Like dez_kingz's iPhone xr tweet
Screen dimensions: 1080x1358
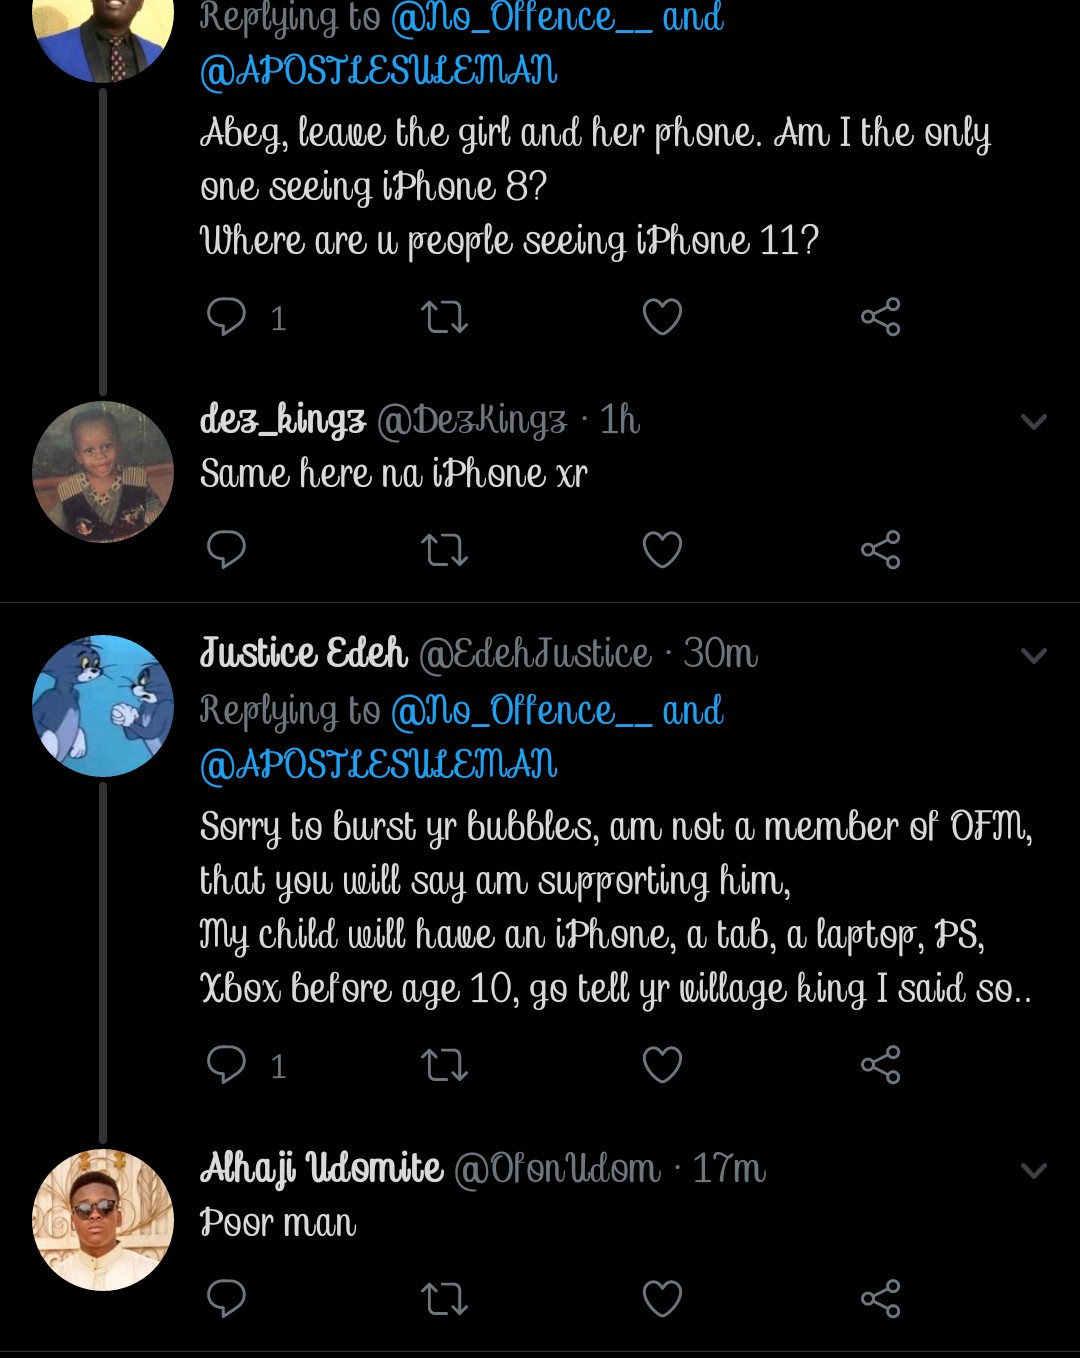[x=662, y=549]
